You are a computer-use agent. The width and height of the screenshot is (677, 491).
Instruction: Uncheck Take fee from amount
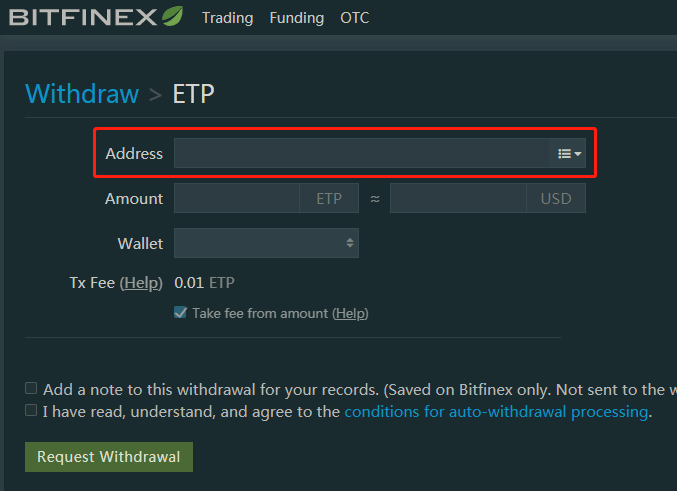click(x=180, y=313)
